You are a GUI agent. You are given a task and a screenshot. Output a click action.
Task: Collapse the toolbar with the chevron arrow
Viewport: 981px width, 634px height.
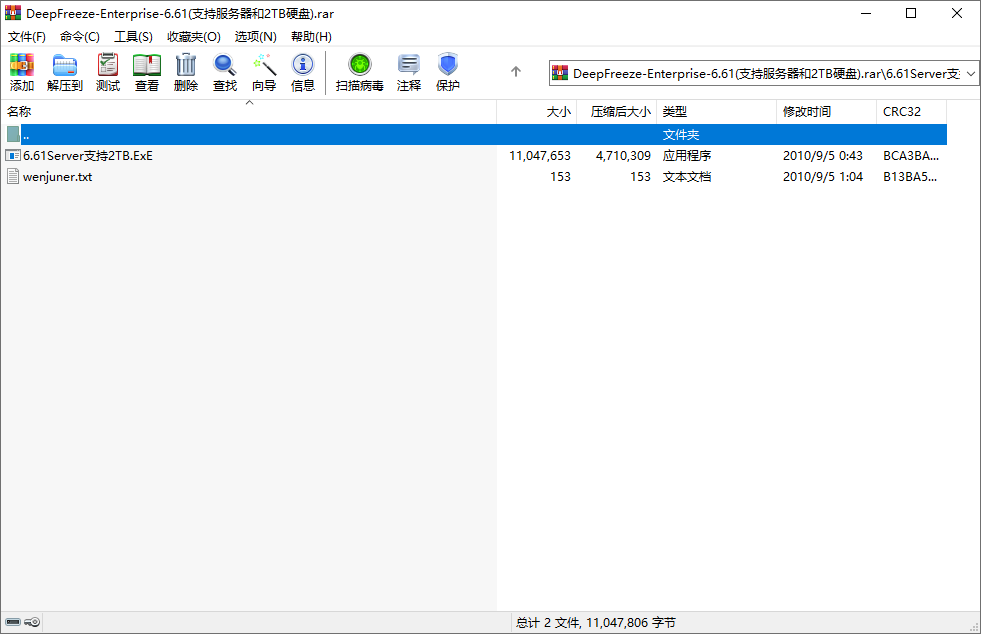click(249, 100)
